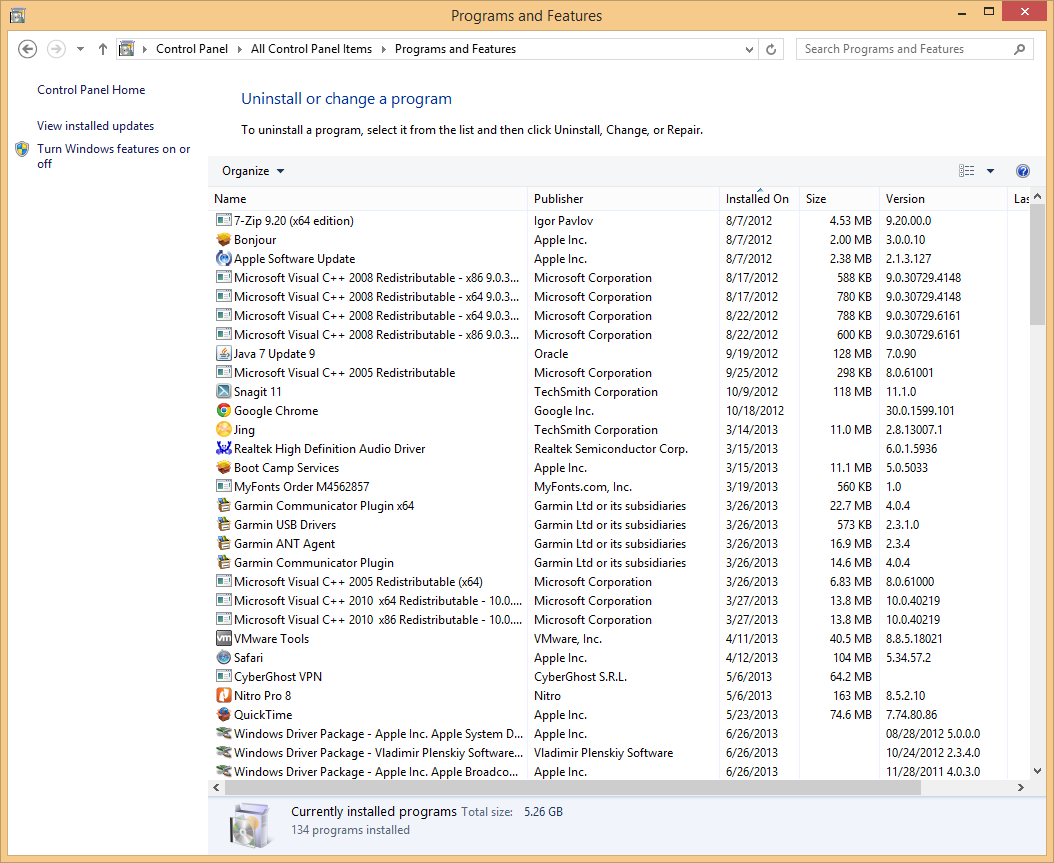Click the Jing sun icon
The width and height of the screenshot is (1054, 863).
223,429
